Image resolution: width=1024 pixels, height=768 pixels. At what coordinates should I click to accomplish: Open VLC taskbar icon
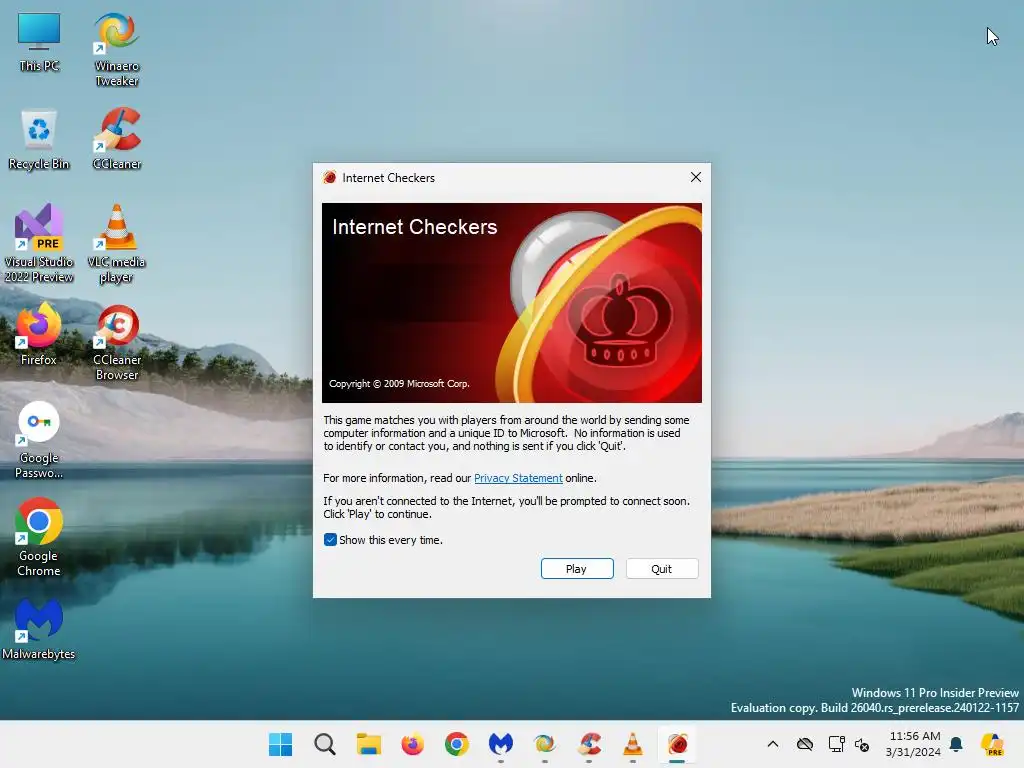tap(632, 744)
